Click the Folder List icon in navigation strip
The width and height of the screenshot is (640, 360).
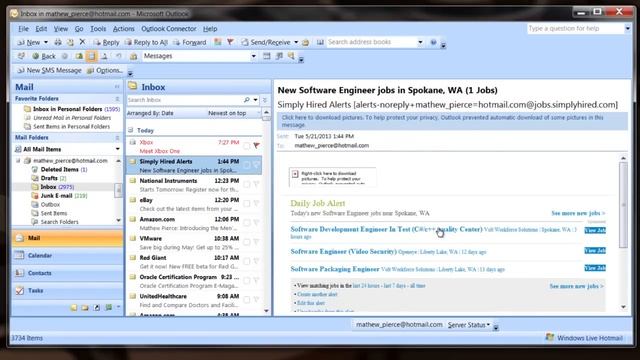[85, 307]
